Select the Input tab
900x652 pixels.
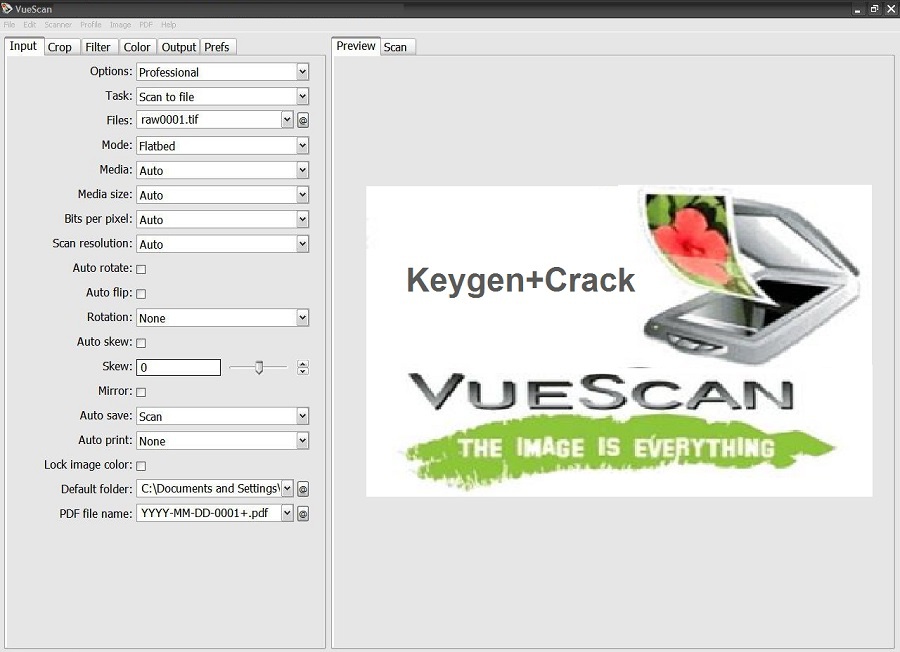pos(24,46)
